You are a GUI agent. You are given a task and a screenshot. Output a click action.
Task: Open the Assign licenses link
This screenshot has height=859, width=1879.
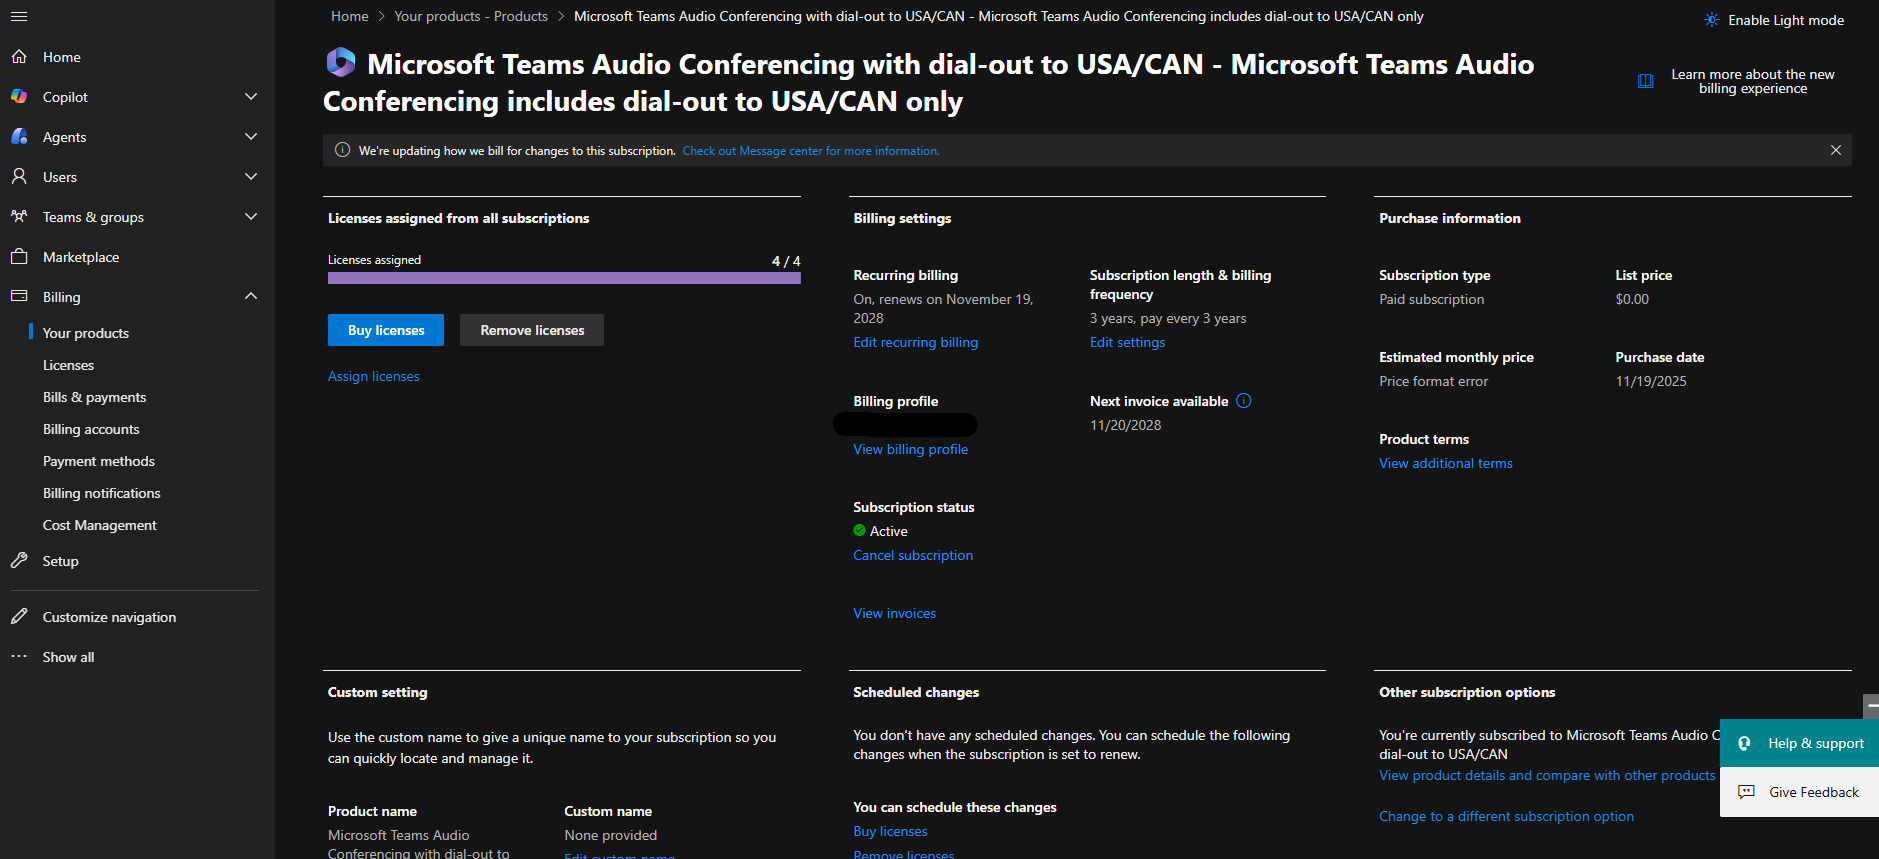(x=374, y=376)
